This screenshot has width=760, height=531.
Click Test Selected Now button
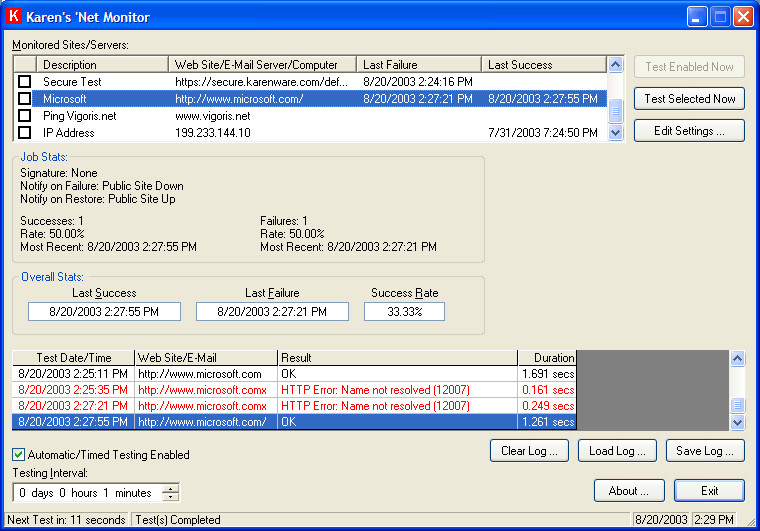(x=689, y=99)
